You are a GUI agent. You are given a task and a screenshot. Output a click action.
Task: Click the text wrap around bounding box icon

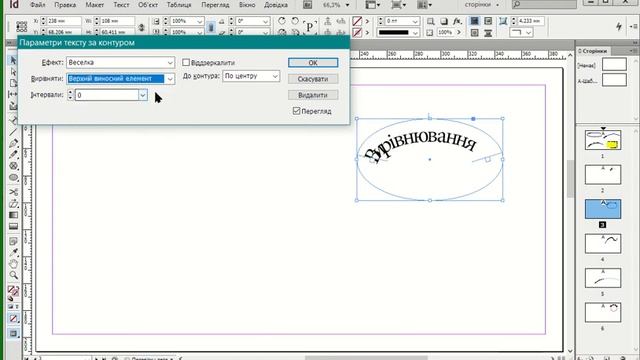coord(488,21)
